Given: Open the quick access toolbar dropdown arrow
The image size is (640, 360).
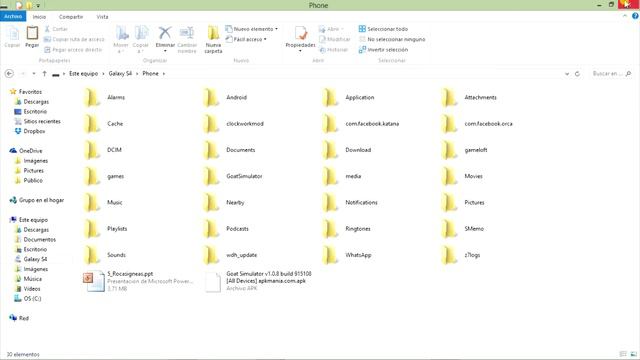Looking at the screenshot, I should (x=38, y=6).
